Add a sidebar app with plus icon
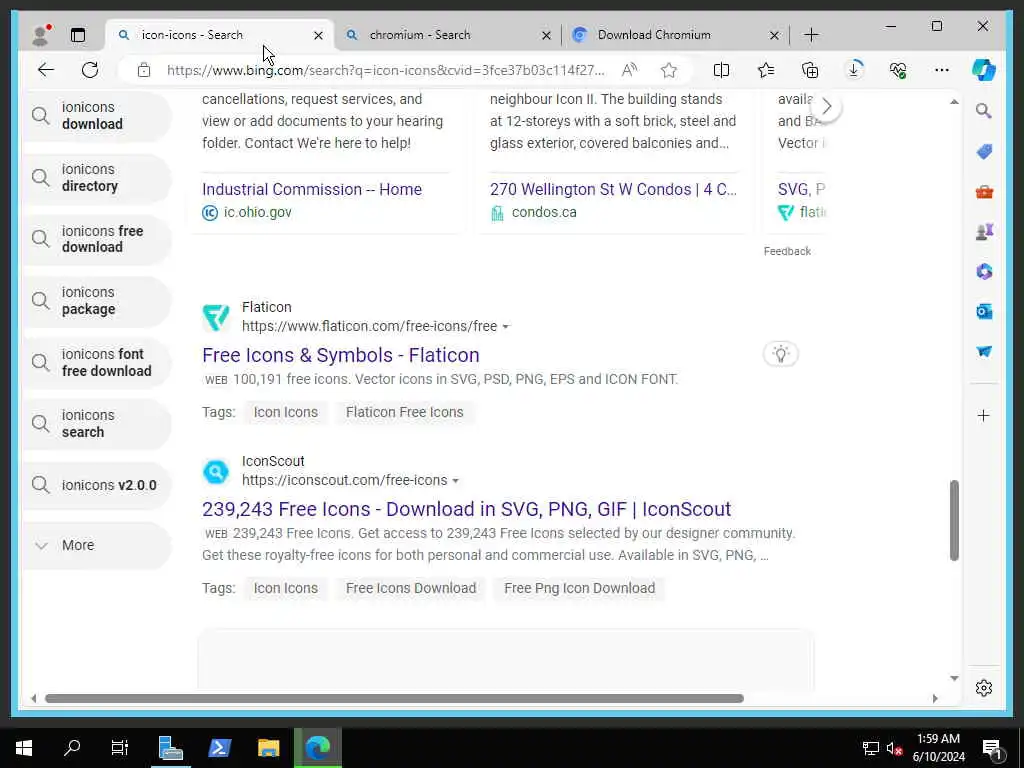This screenshot has height=768, width=1024. (x=984, y=415)
